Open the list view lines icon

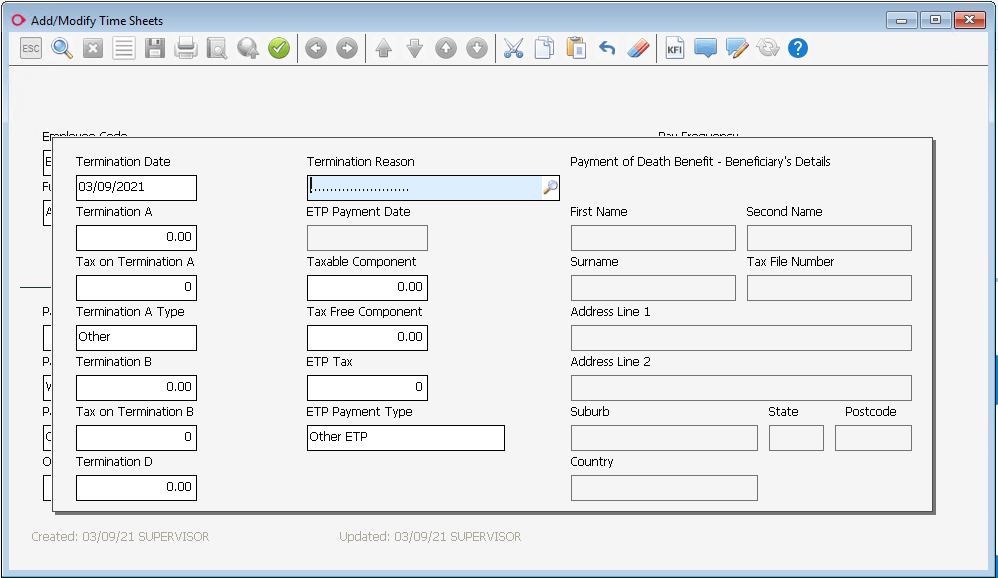[x=124, y=48]
